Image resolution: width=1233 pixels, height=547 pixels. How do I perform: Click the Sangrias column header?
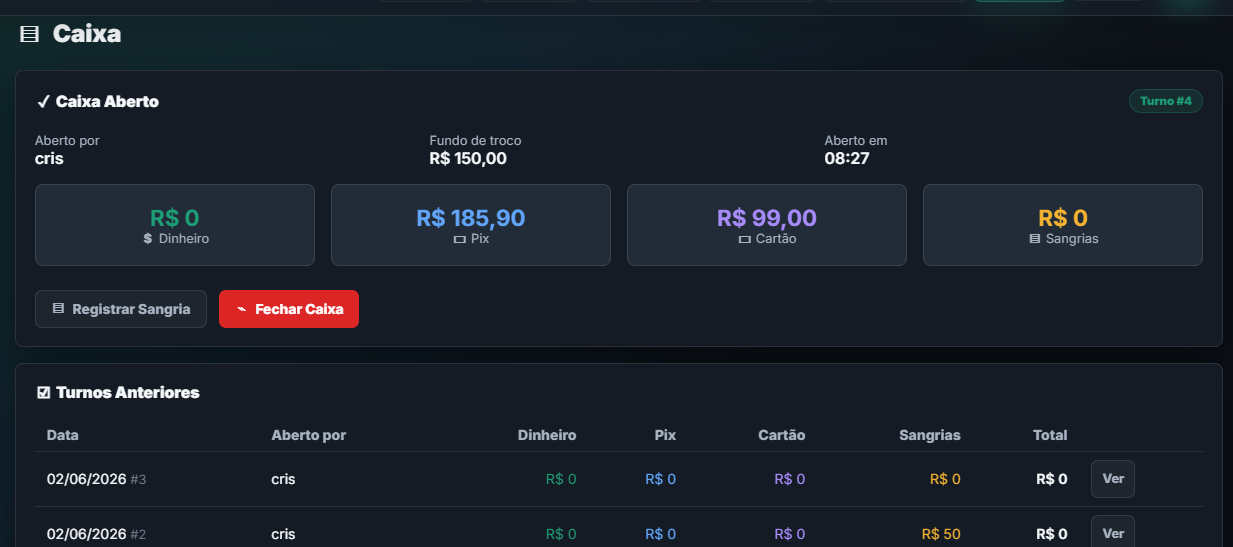pos(930,435)
